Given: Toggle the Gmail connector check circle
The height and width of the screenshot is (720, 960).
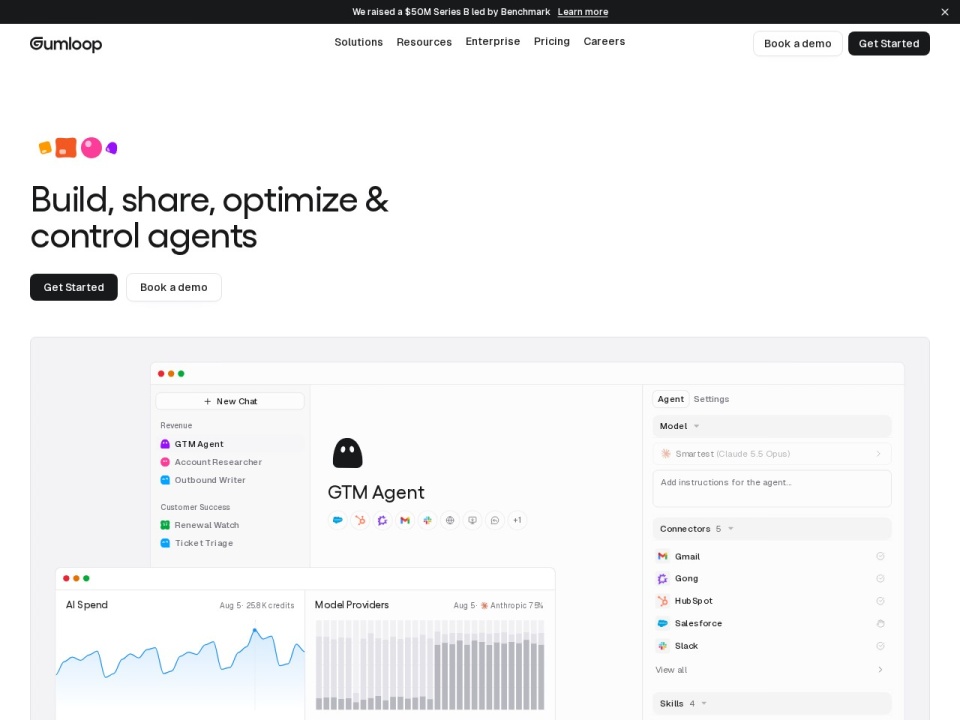Looking at the screenshot, I should pyautogui.click(x=880, y=557).
